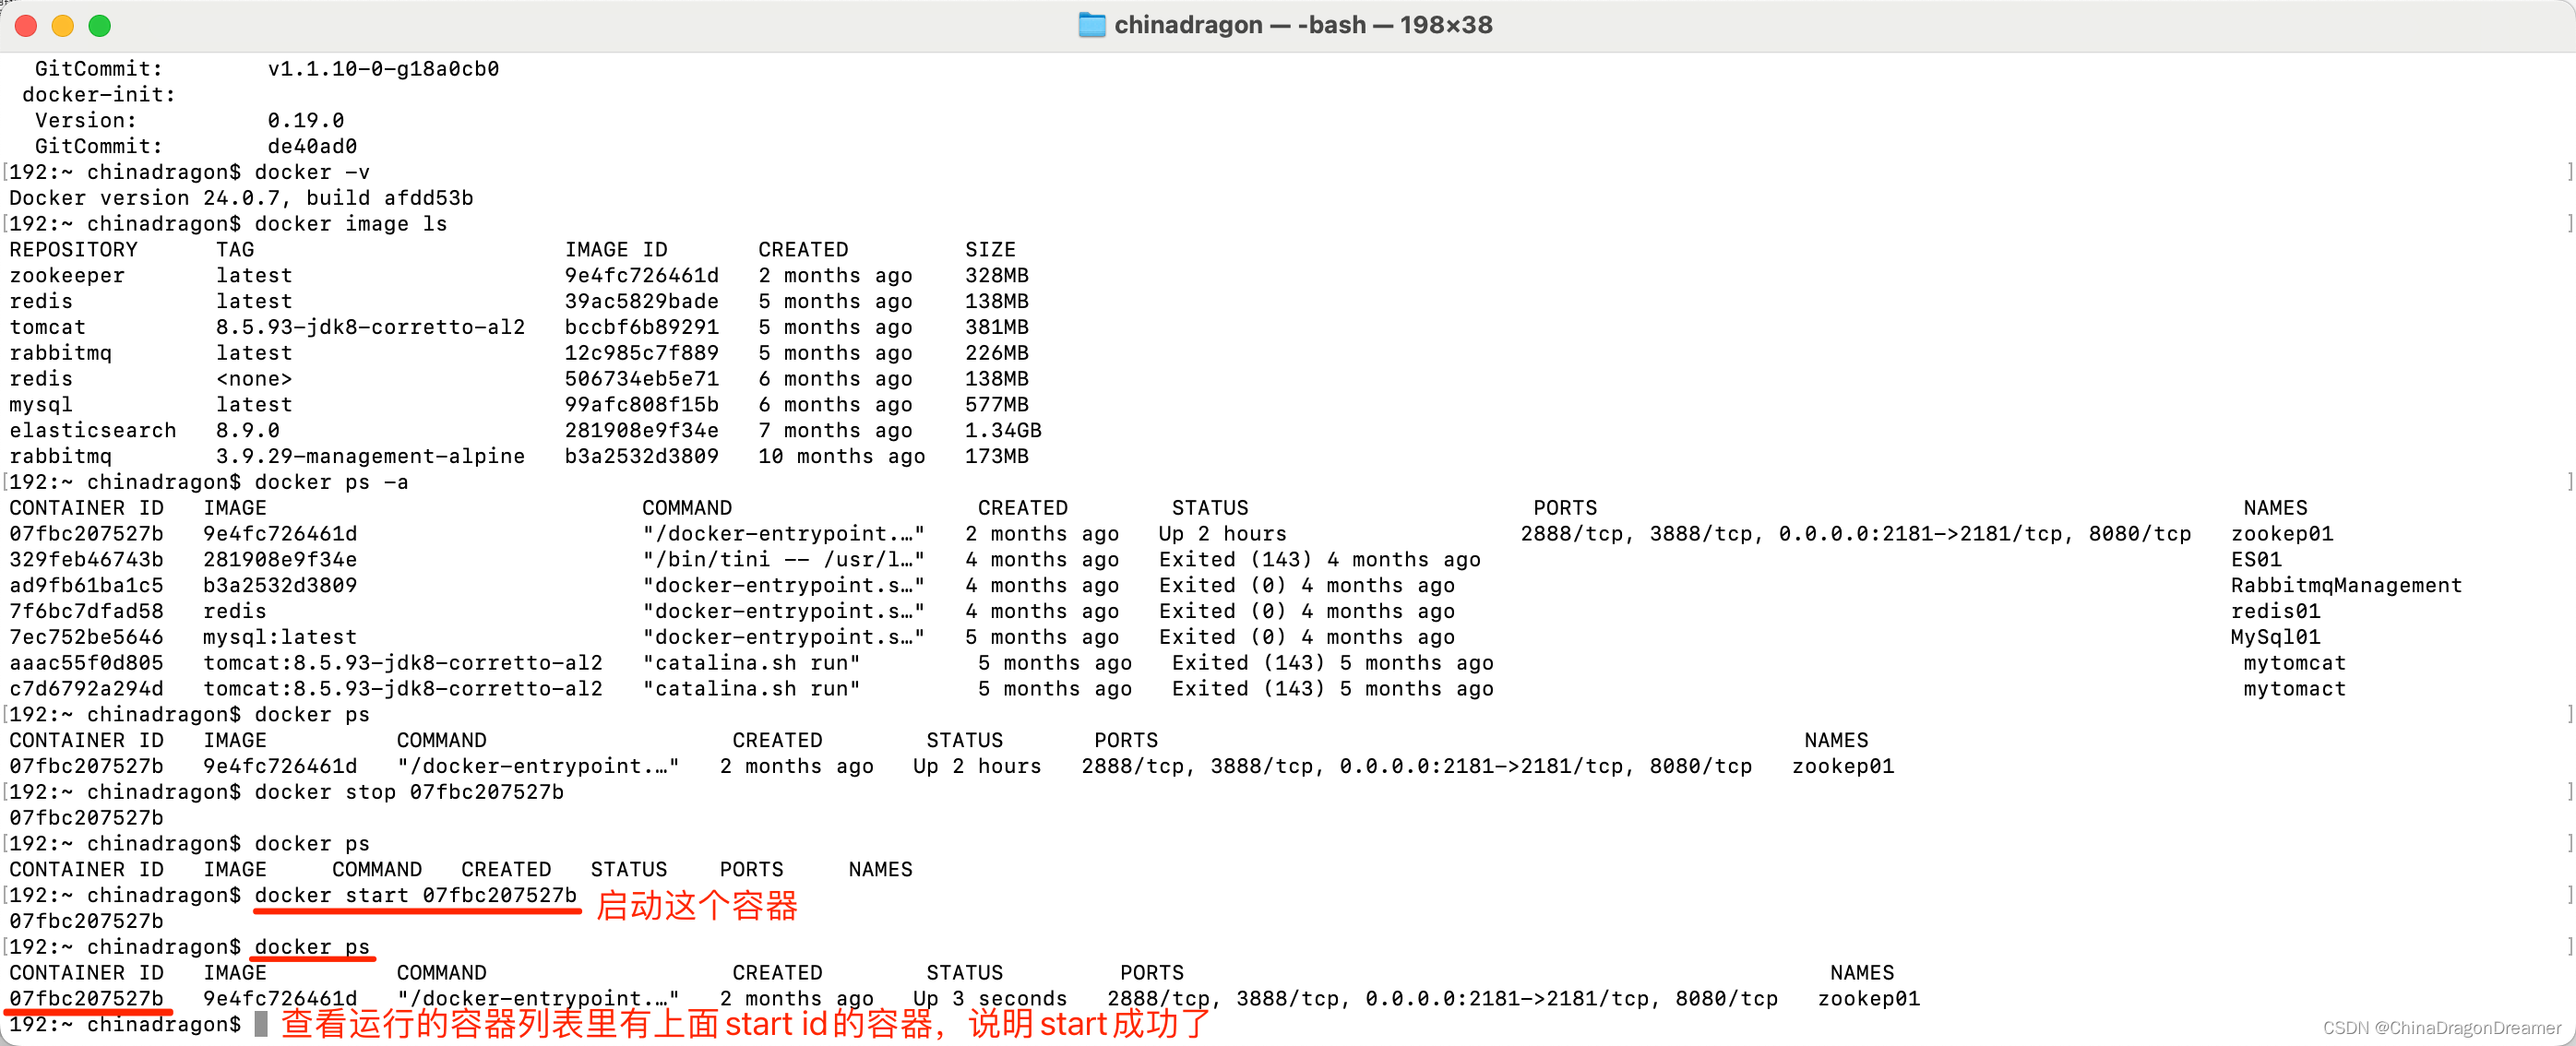Viewport: 2576px width, 1046px height.
Task: Click the image ID 'b3a2532d3809' in image list
Action: [x=641, y=457]
